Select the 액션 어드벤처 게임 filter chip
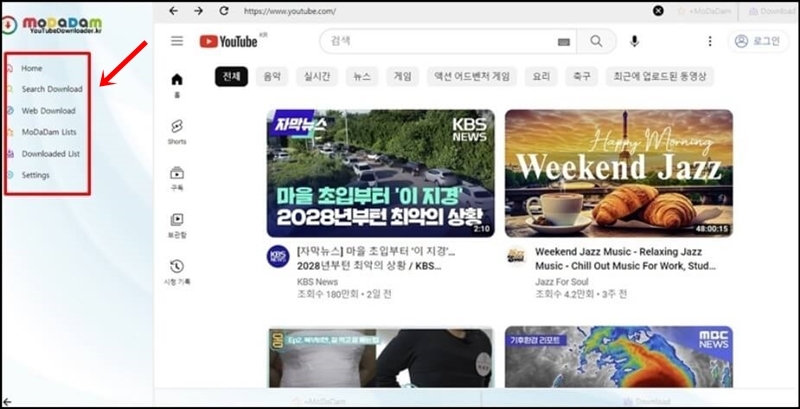 pyautogui.click(x=472, y=76)
